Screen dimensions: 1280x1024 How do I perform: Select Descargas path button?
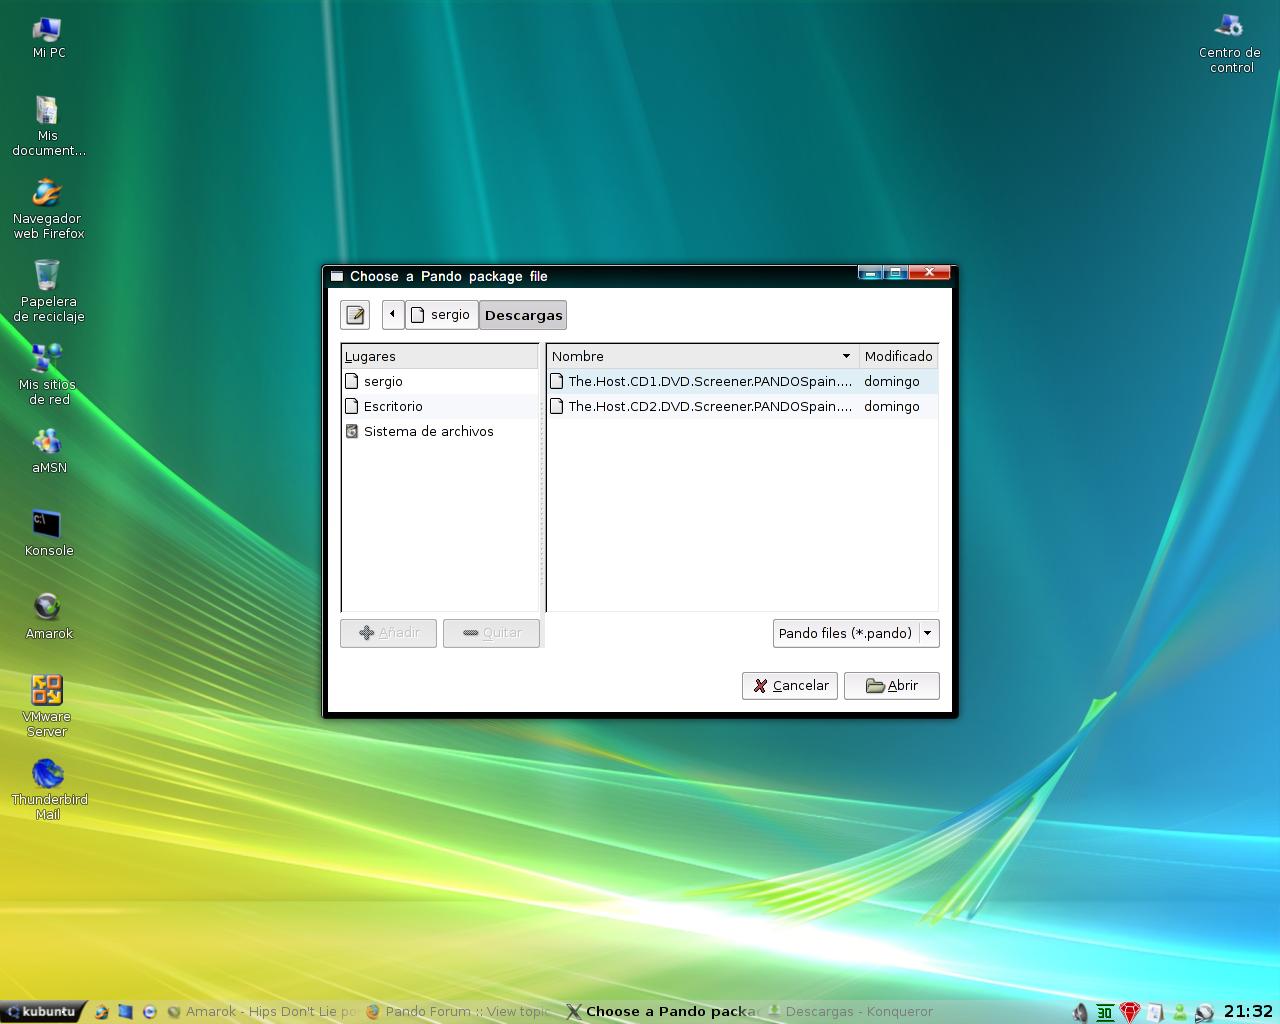coord(523,315)
